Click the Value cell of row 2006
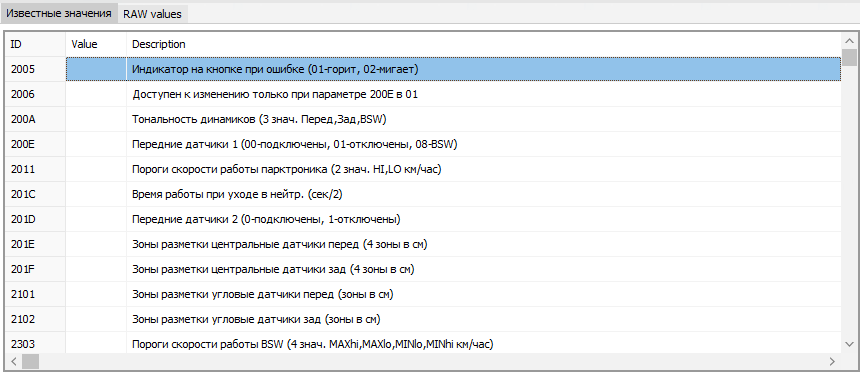This screenshot has width=860, height=374. tap(96, 94)
